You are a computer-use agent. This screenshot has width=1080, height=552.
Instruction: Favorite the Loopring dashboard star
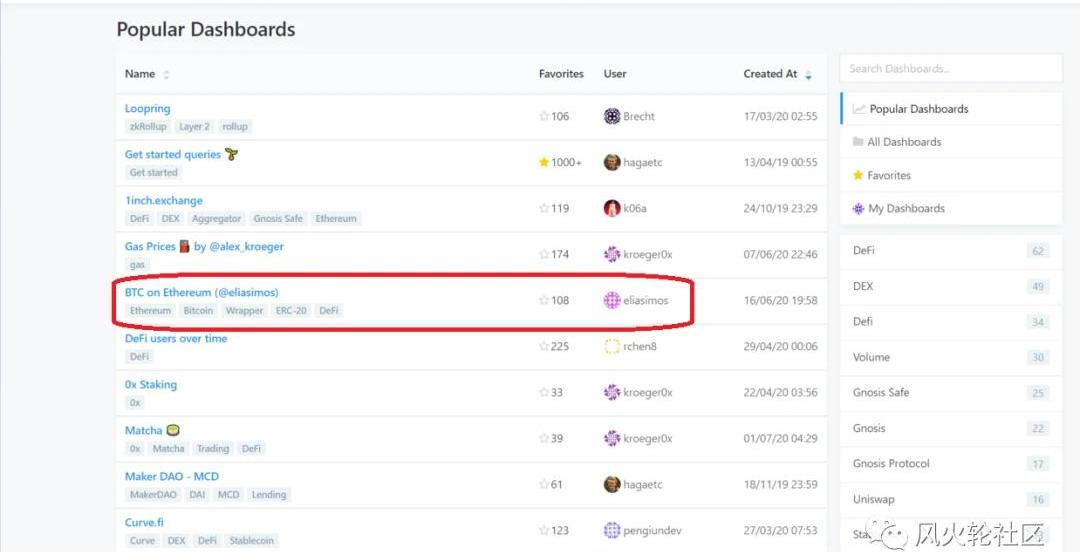544,116
